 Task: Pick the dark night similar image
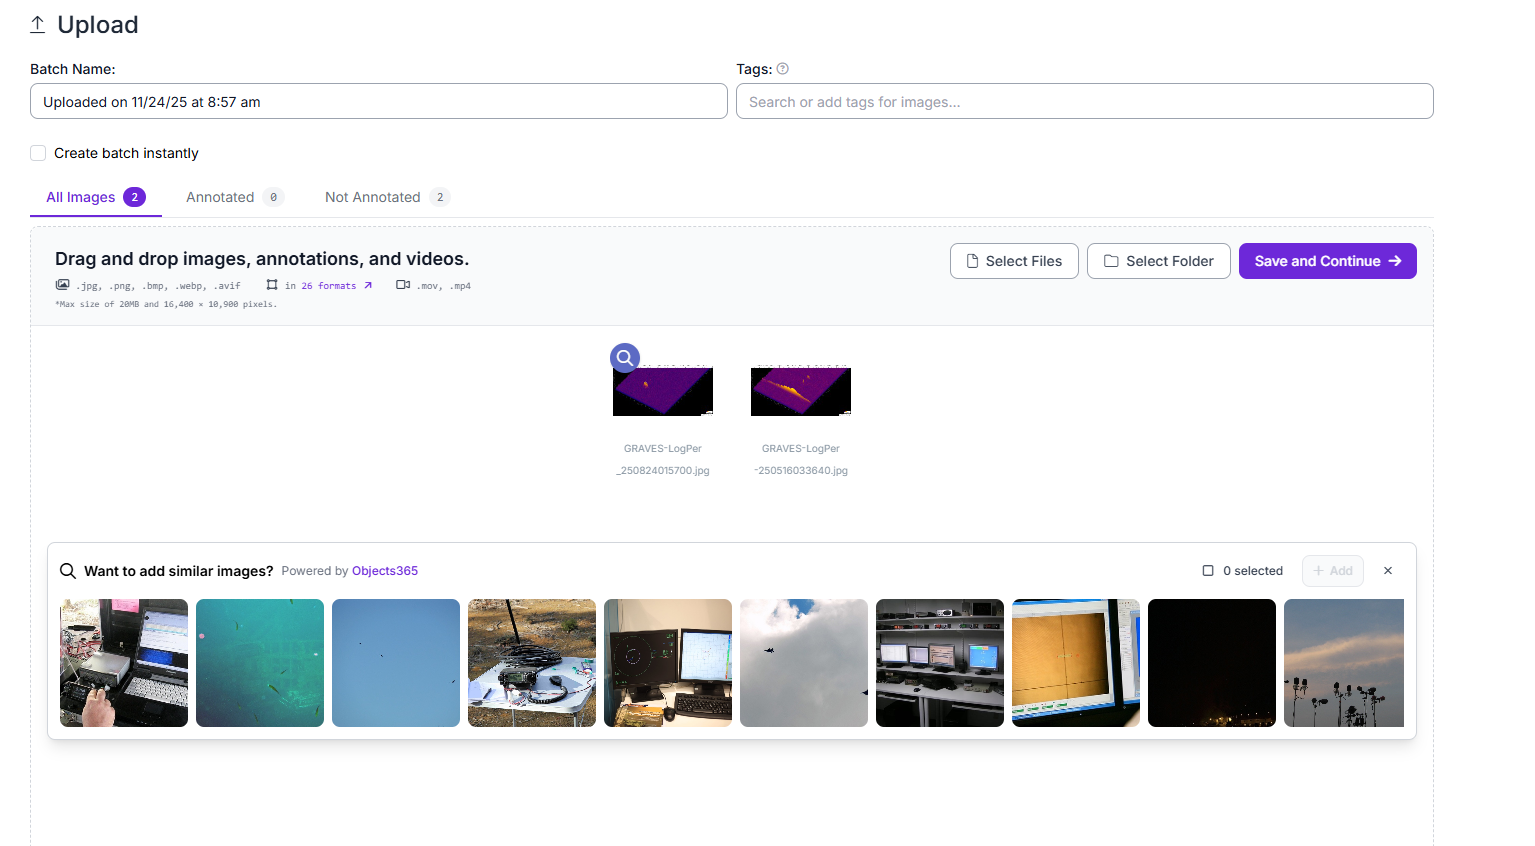tap(1212, 663)
